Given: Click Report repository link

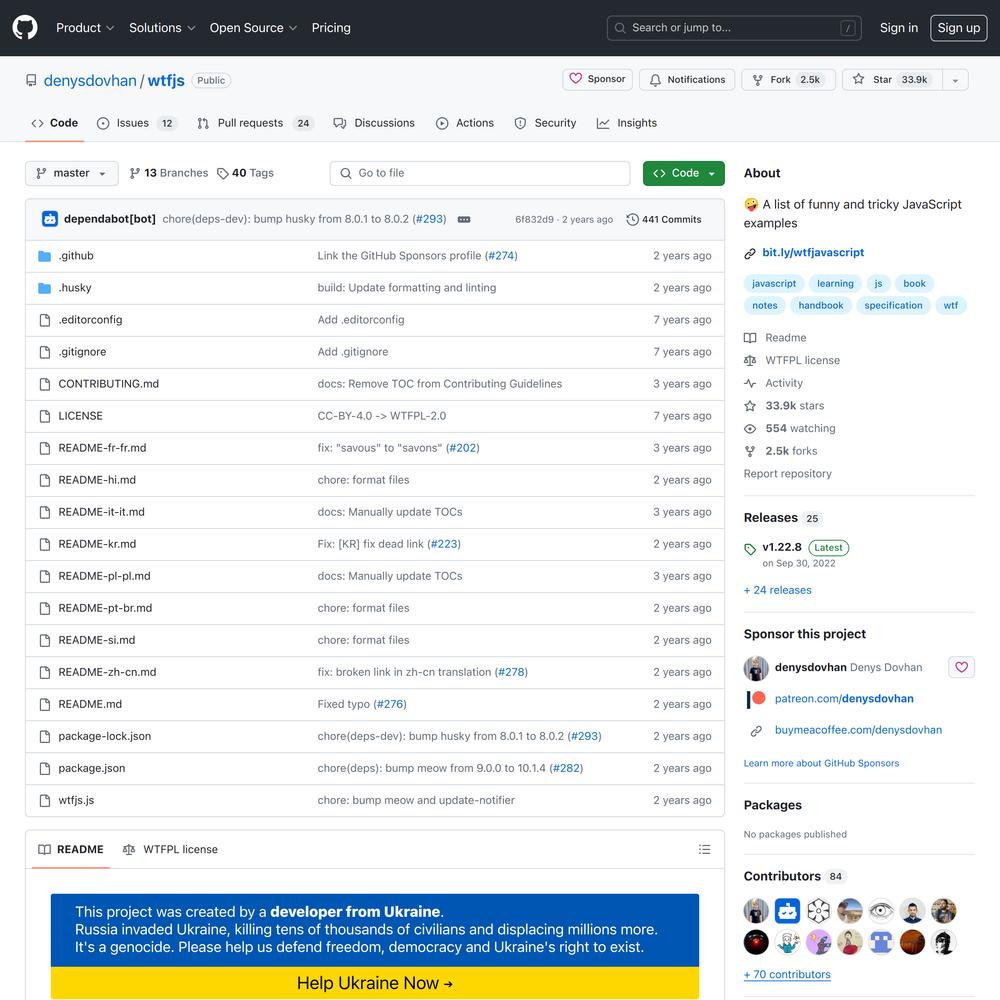Looking at the screenshot, I should pyautogui.click(x=787, y=474).
